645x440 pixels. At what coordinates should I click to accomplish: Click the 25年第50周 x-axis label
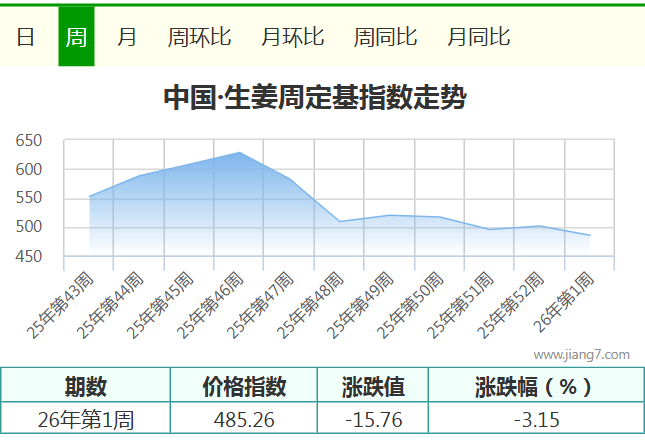(x=415, y=302)
